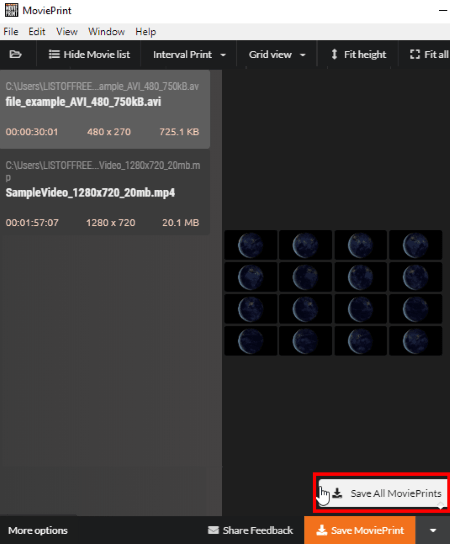The image size is (450, 544).
Task: Open the save options arrow dropdown
Action: (x=433, y=530)
